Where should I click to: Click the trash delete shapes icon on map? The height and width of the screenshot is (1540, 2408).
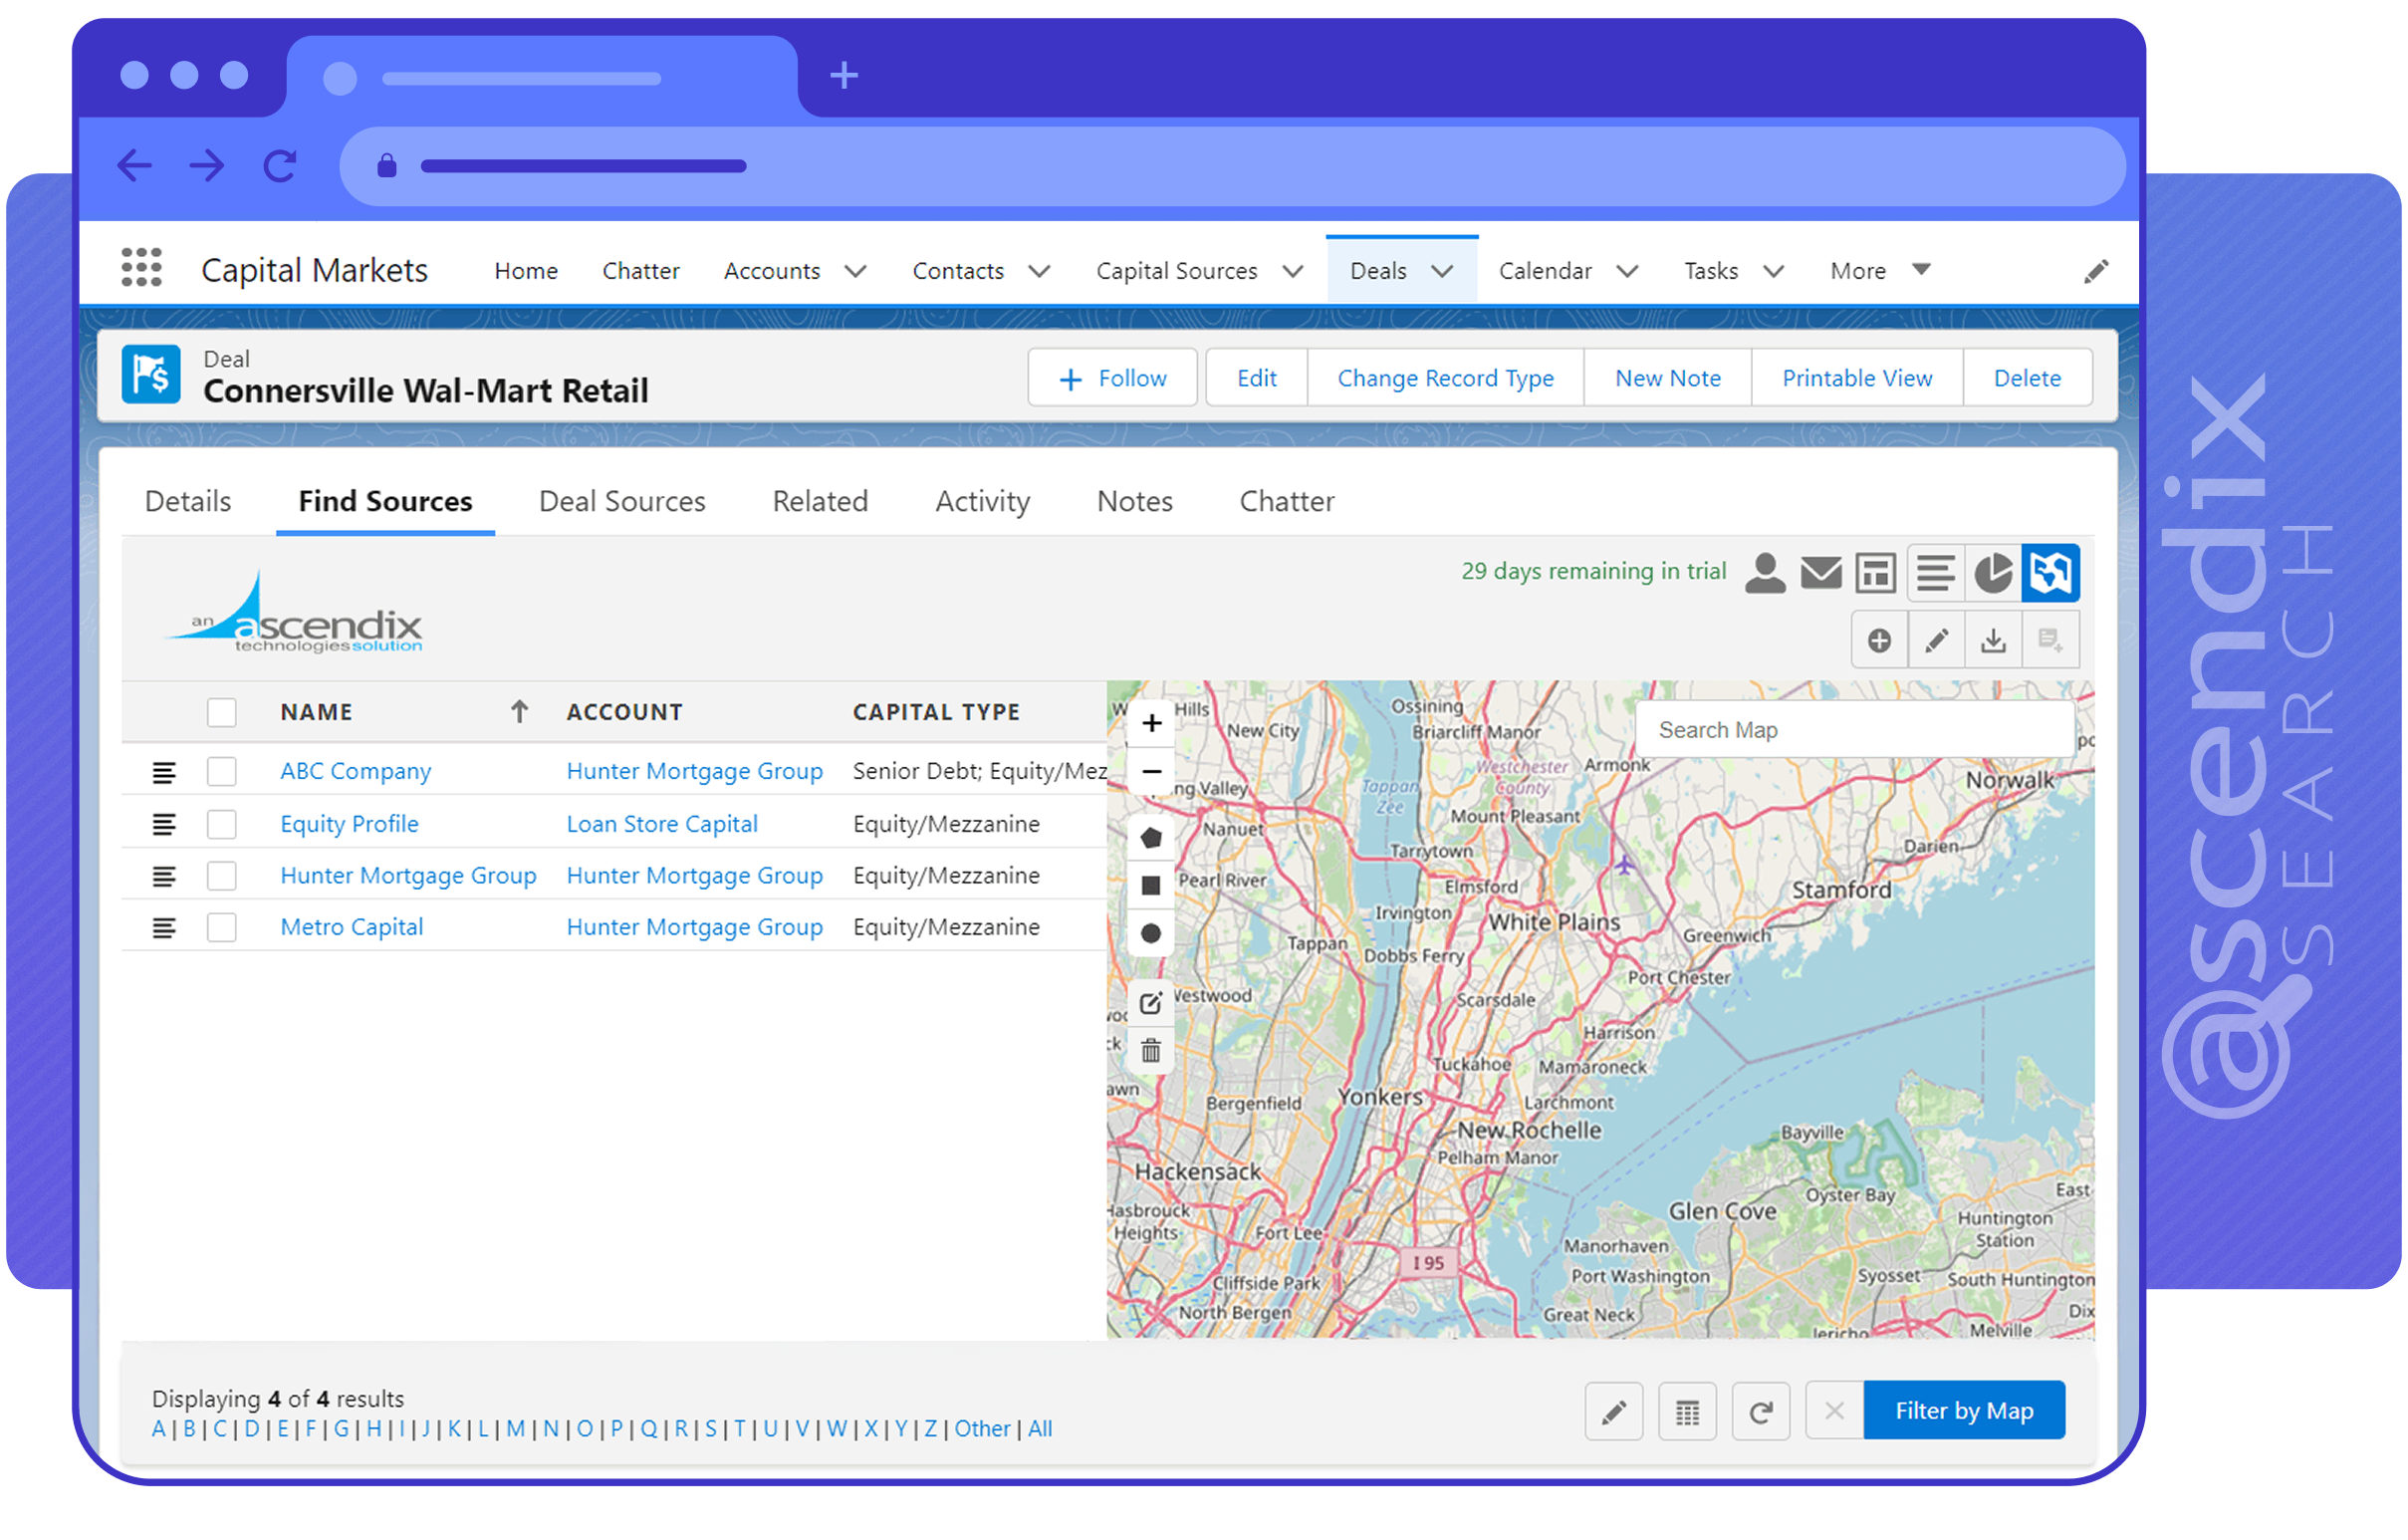pos(1151,1051)
